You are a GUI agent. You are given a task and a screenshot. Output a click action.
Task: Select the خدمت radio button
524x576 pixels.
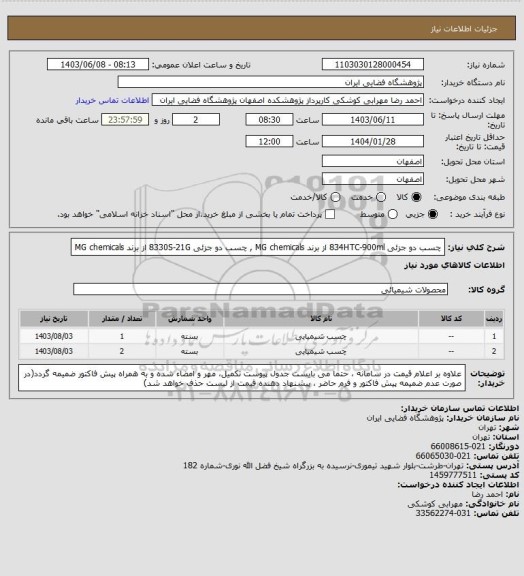coord(381,197)
